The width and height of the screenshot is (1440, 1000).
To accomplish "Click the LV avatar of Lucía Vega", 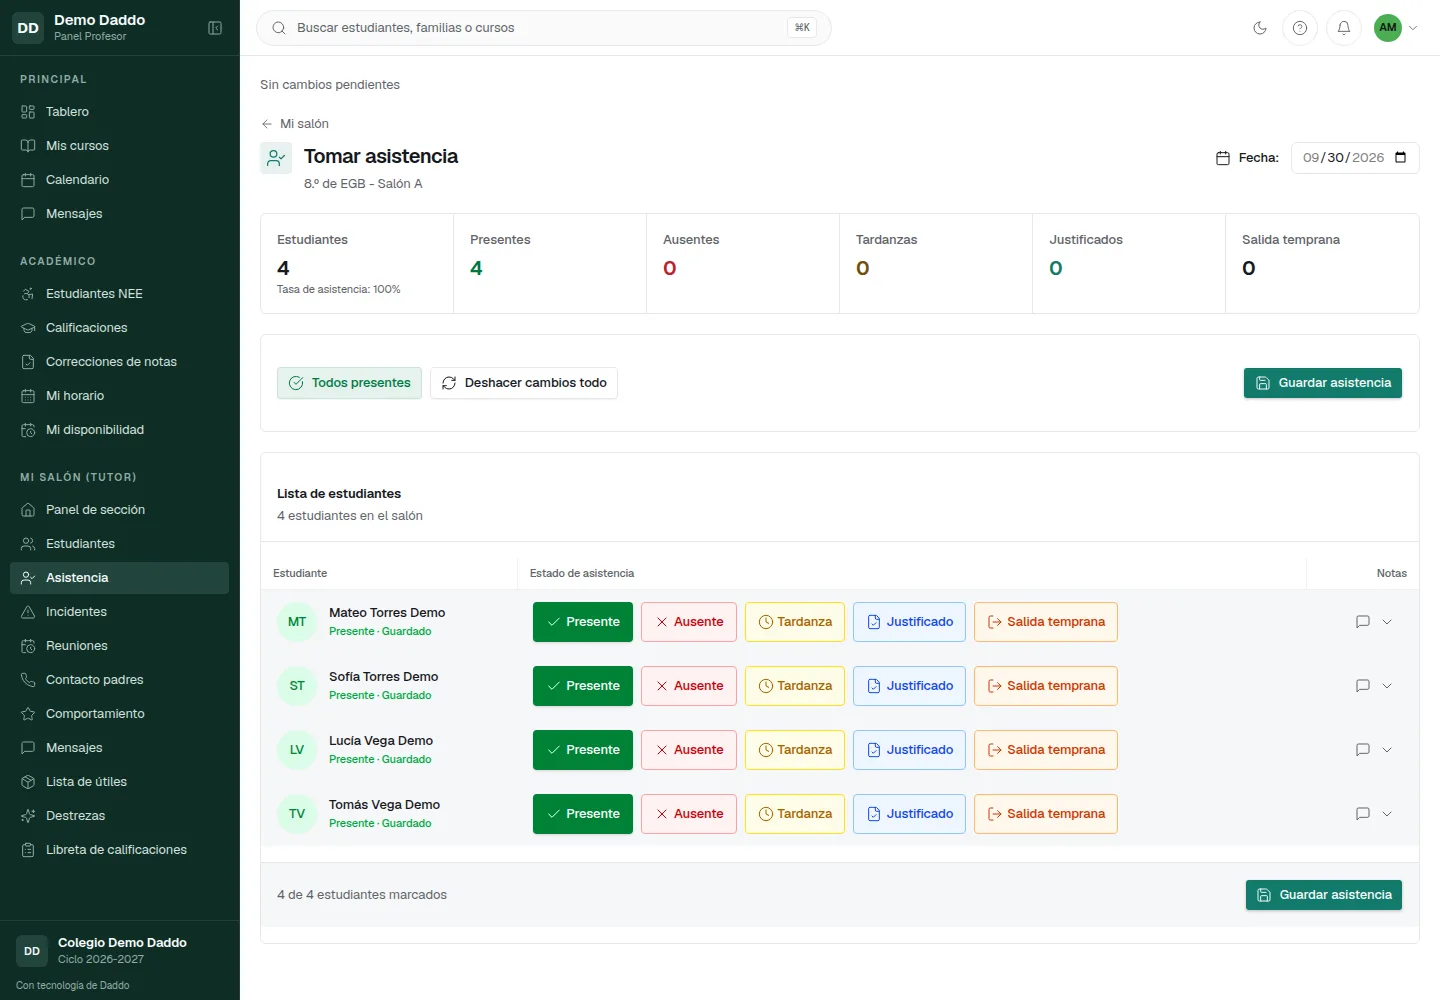I will pyautogui.click(x=297, y=750).
